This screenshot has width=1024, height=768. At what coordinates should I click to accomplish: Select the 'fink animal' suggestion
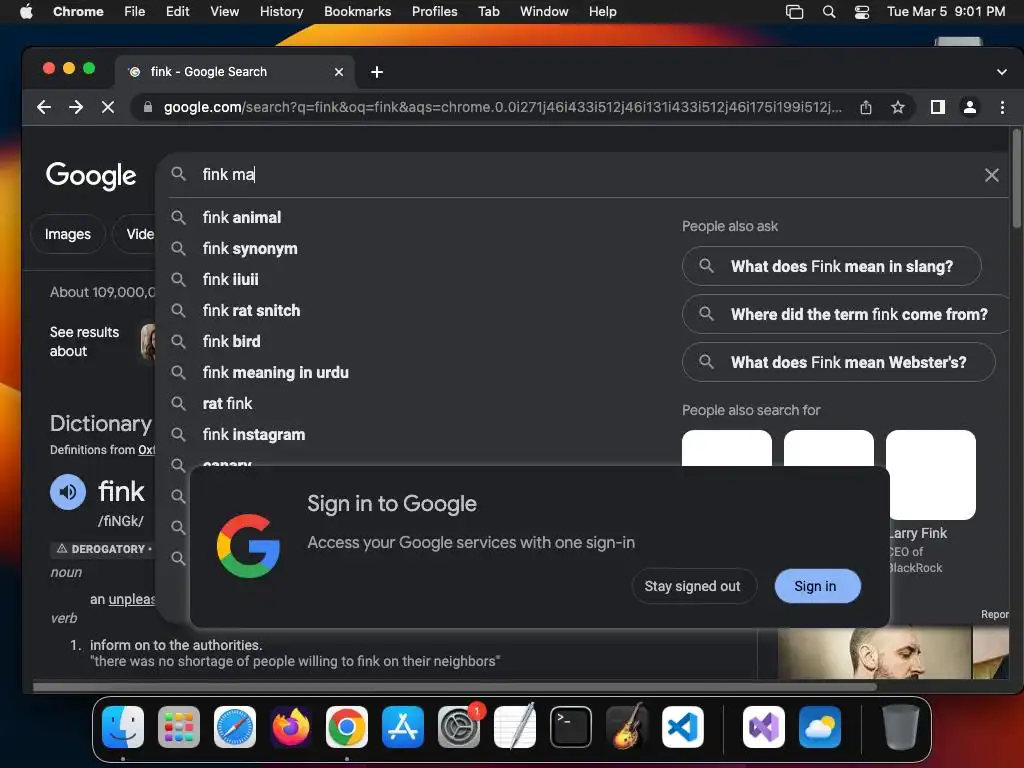tap(242, 217)
